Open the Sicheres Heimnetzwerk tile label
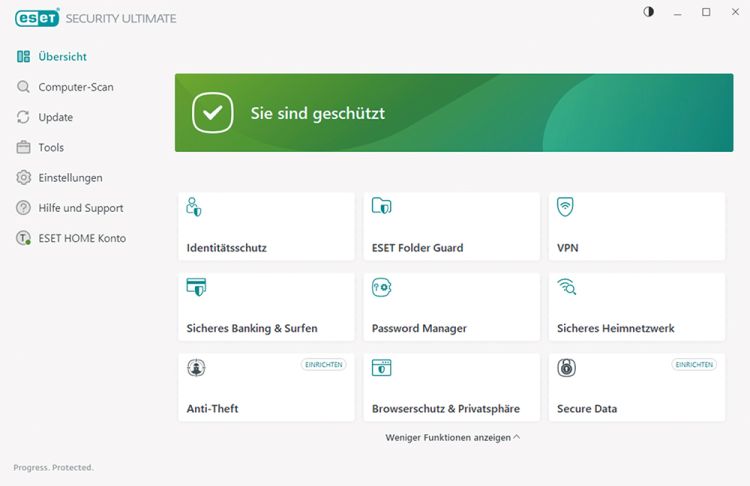 (x=616, y=329)
